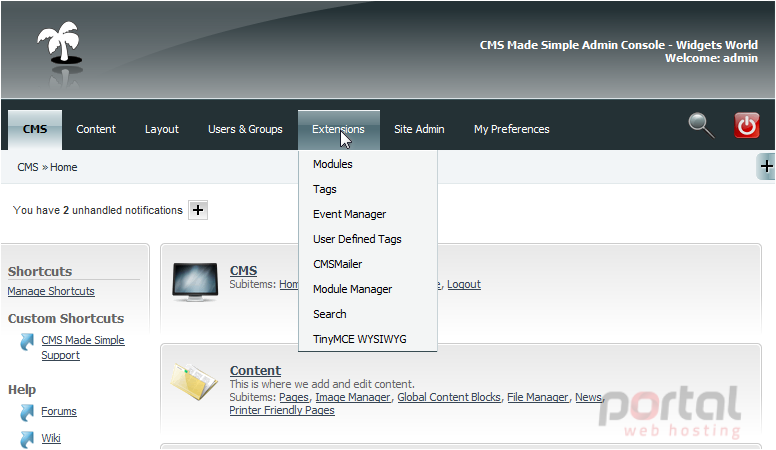Select the CMS tab
Viewport: 776px width, 450px height.
click(x=35, y=129)
